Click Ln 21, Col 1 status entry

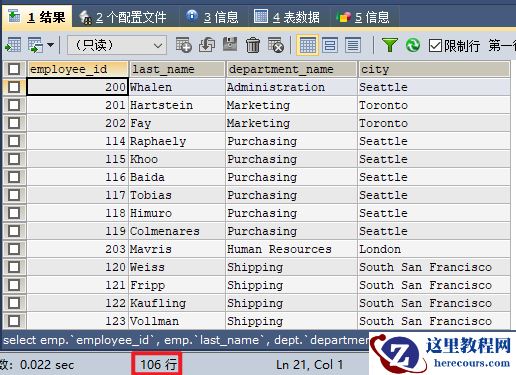tap(310, 364)
